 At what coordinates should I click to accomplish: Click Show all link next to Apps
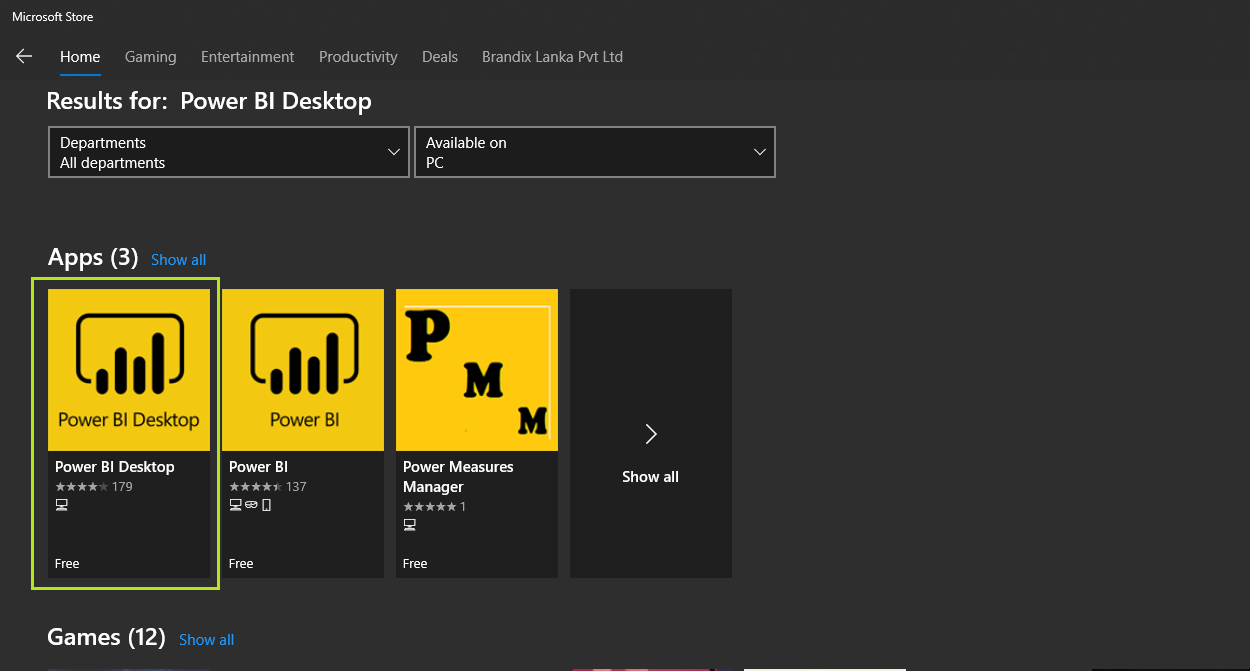tap(179, 260)
